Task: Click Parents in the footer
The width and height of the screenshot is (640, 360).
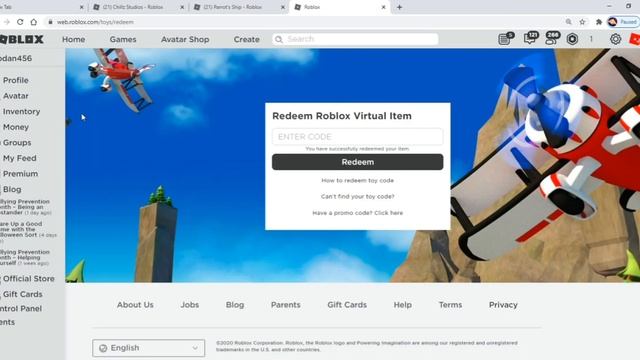Action: point(286,305)
